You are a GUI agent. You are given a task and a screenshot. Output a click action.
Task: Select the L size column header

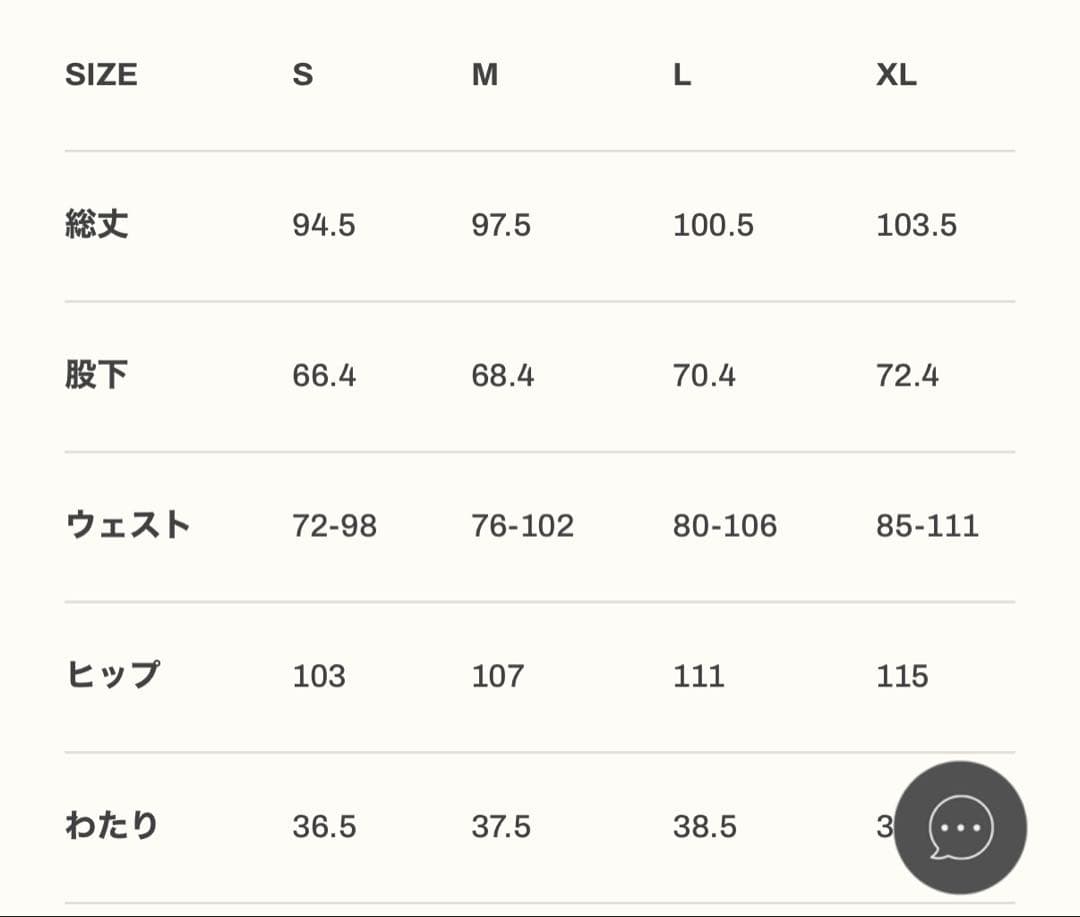682,73
